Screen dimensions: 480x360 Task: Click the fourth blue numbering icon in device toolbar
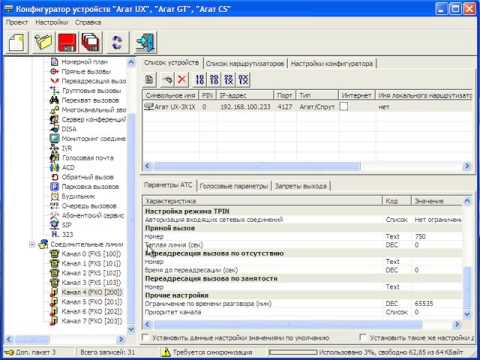[244, 79]
